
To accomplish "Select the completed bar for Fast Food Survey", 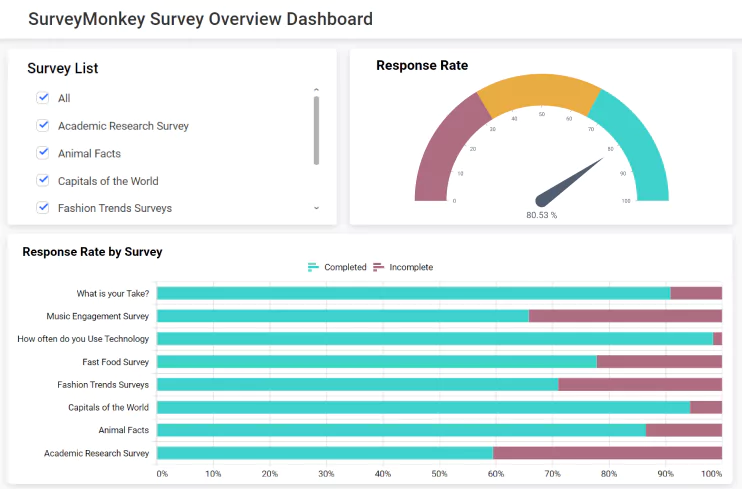I will pyautogui.click(x=376, y=362).
